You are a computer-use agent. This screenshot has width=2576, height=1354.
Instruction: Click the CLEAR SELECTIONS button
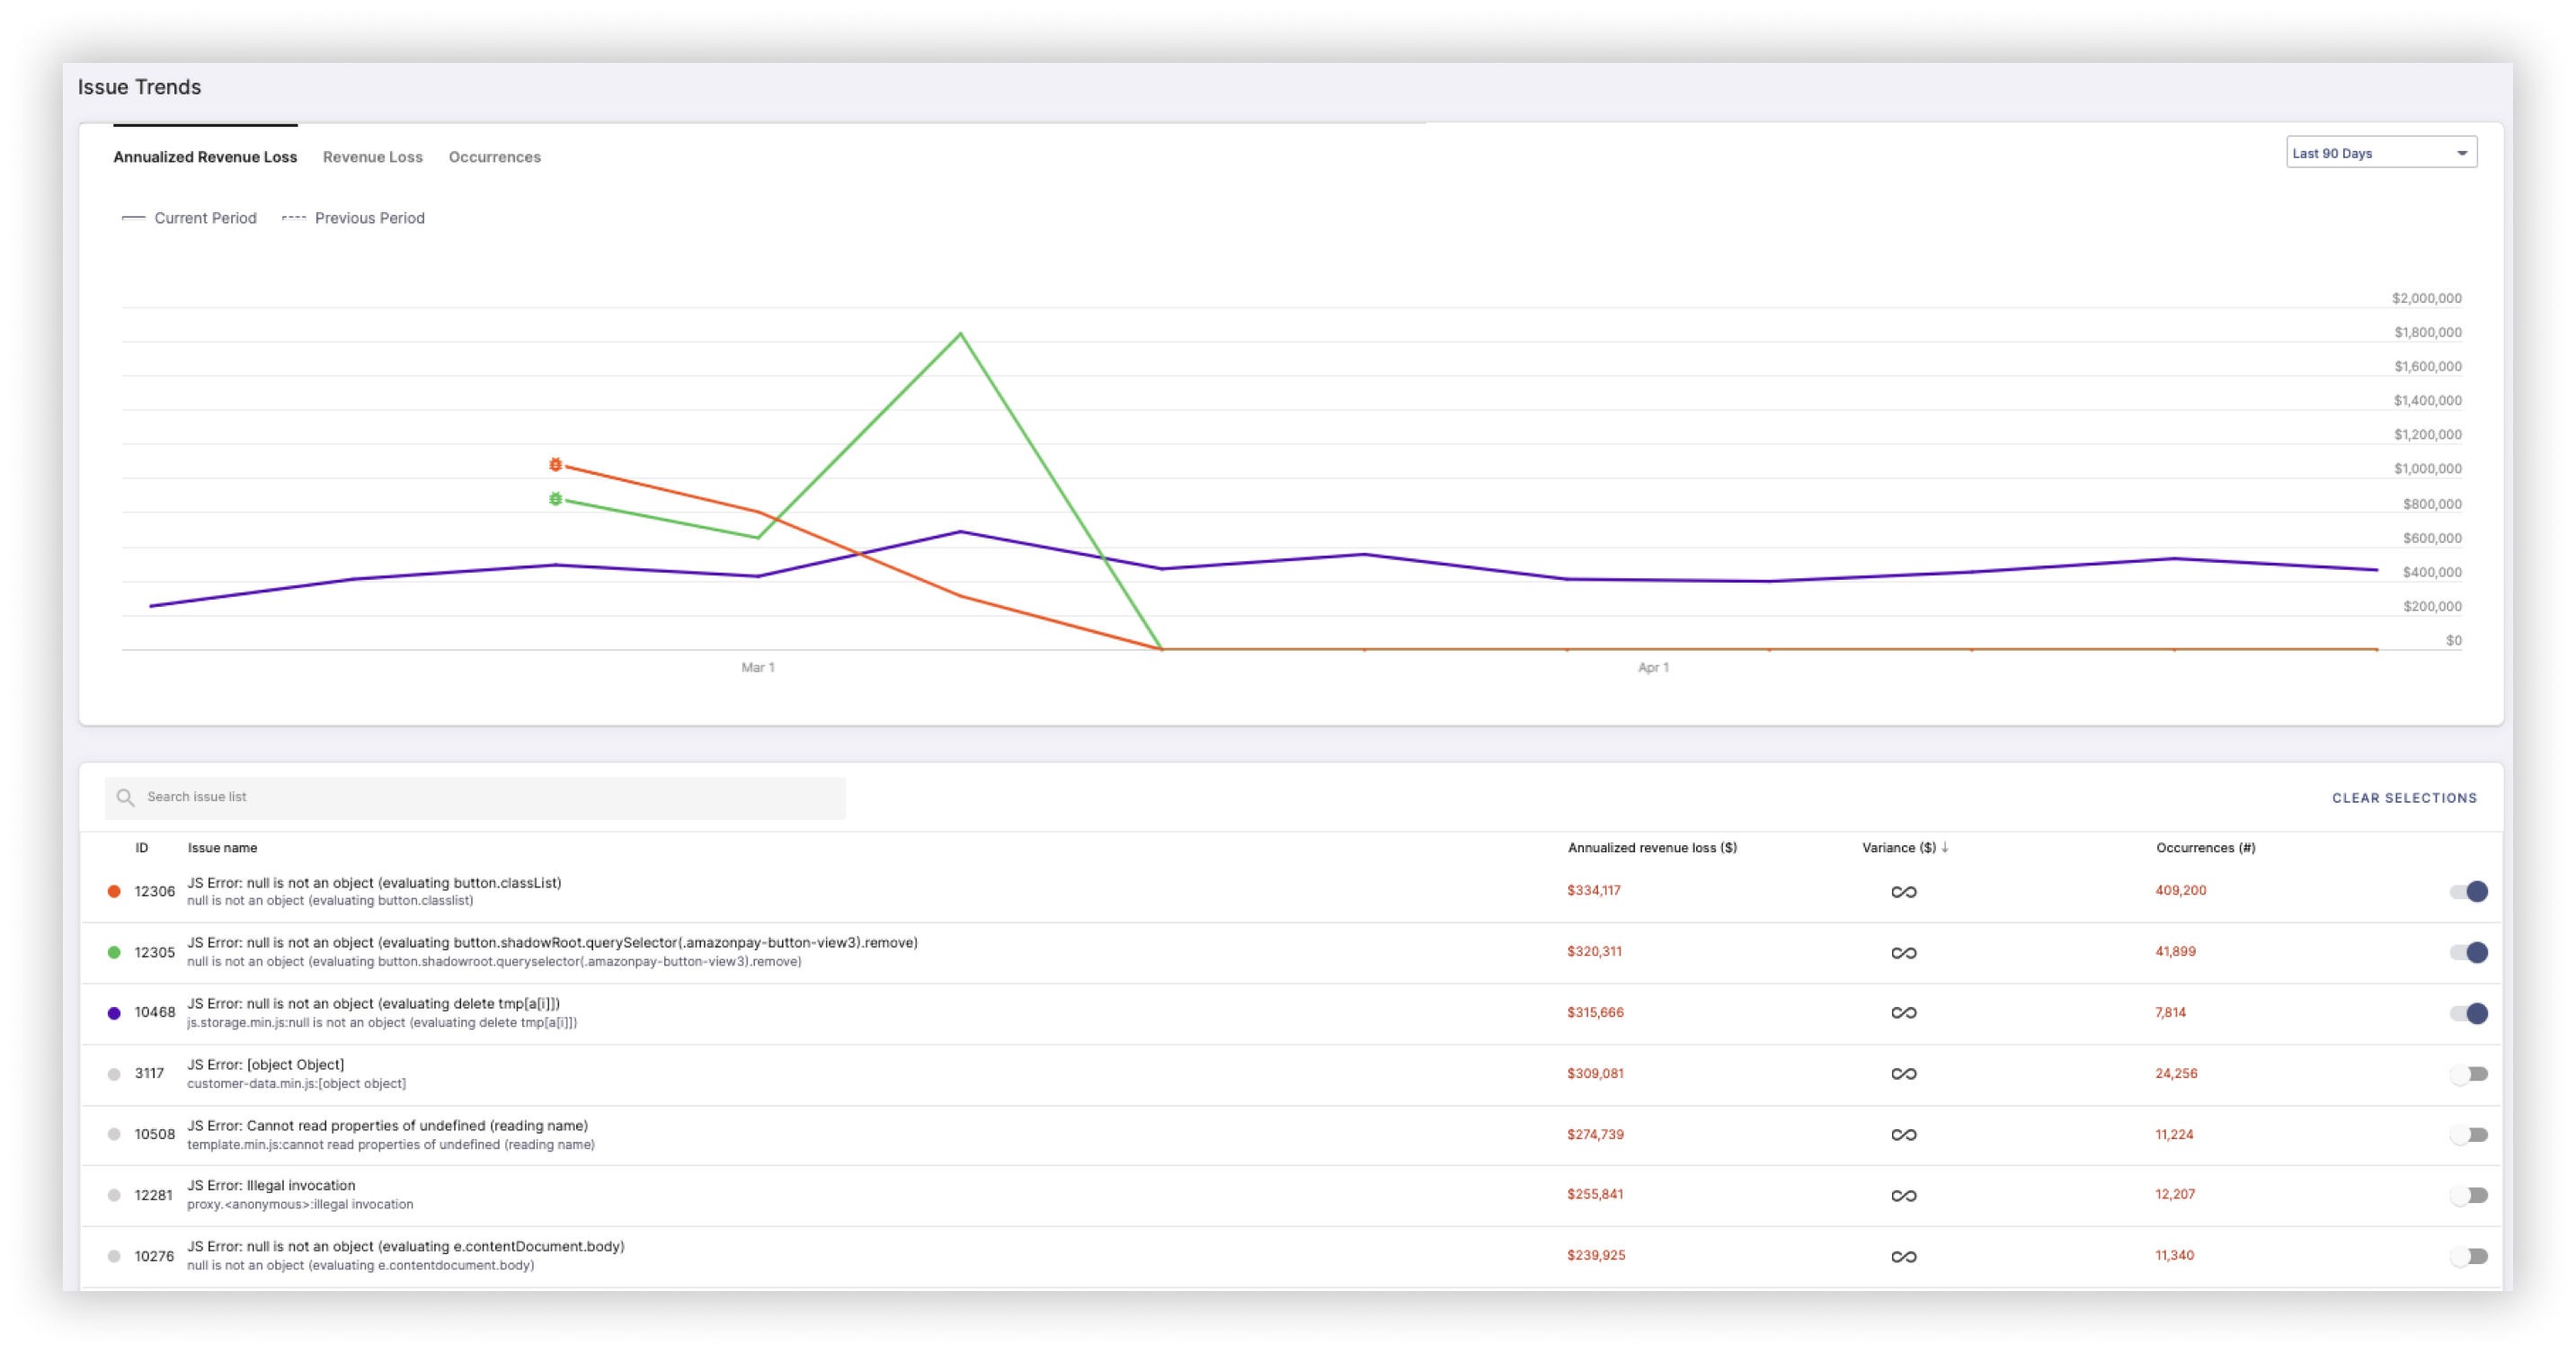point(2404,797)
